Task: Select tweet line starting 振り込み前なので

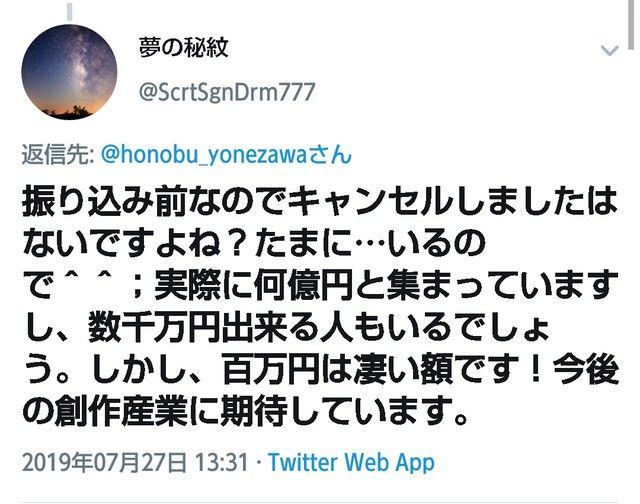Action: point(320,202)
